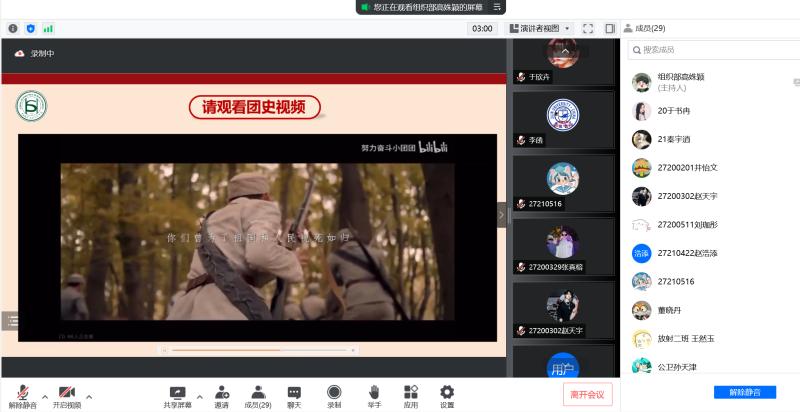This screenshot has width=800, height=412.
Task: Click the 共享屏幕 share screen icon
Action: [178, 395]
